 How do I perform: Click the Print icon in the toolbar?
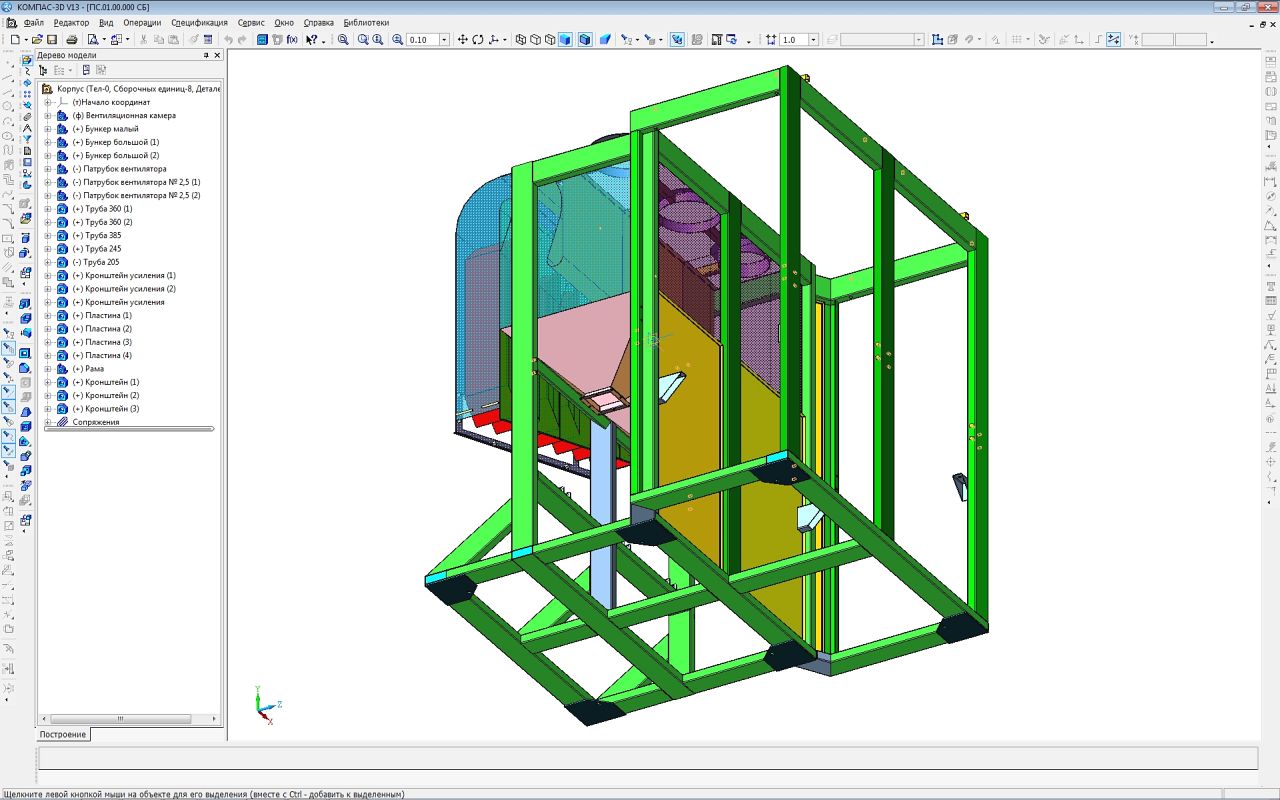click(72, 40)
